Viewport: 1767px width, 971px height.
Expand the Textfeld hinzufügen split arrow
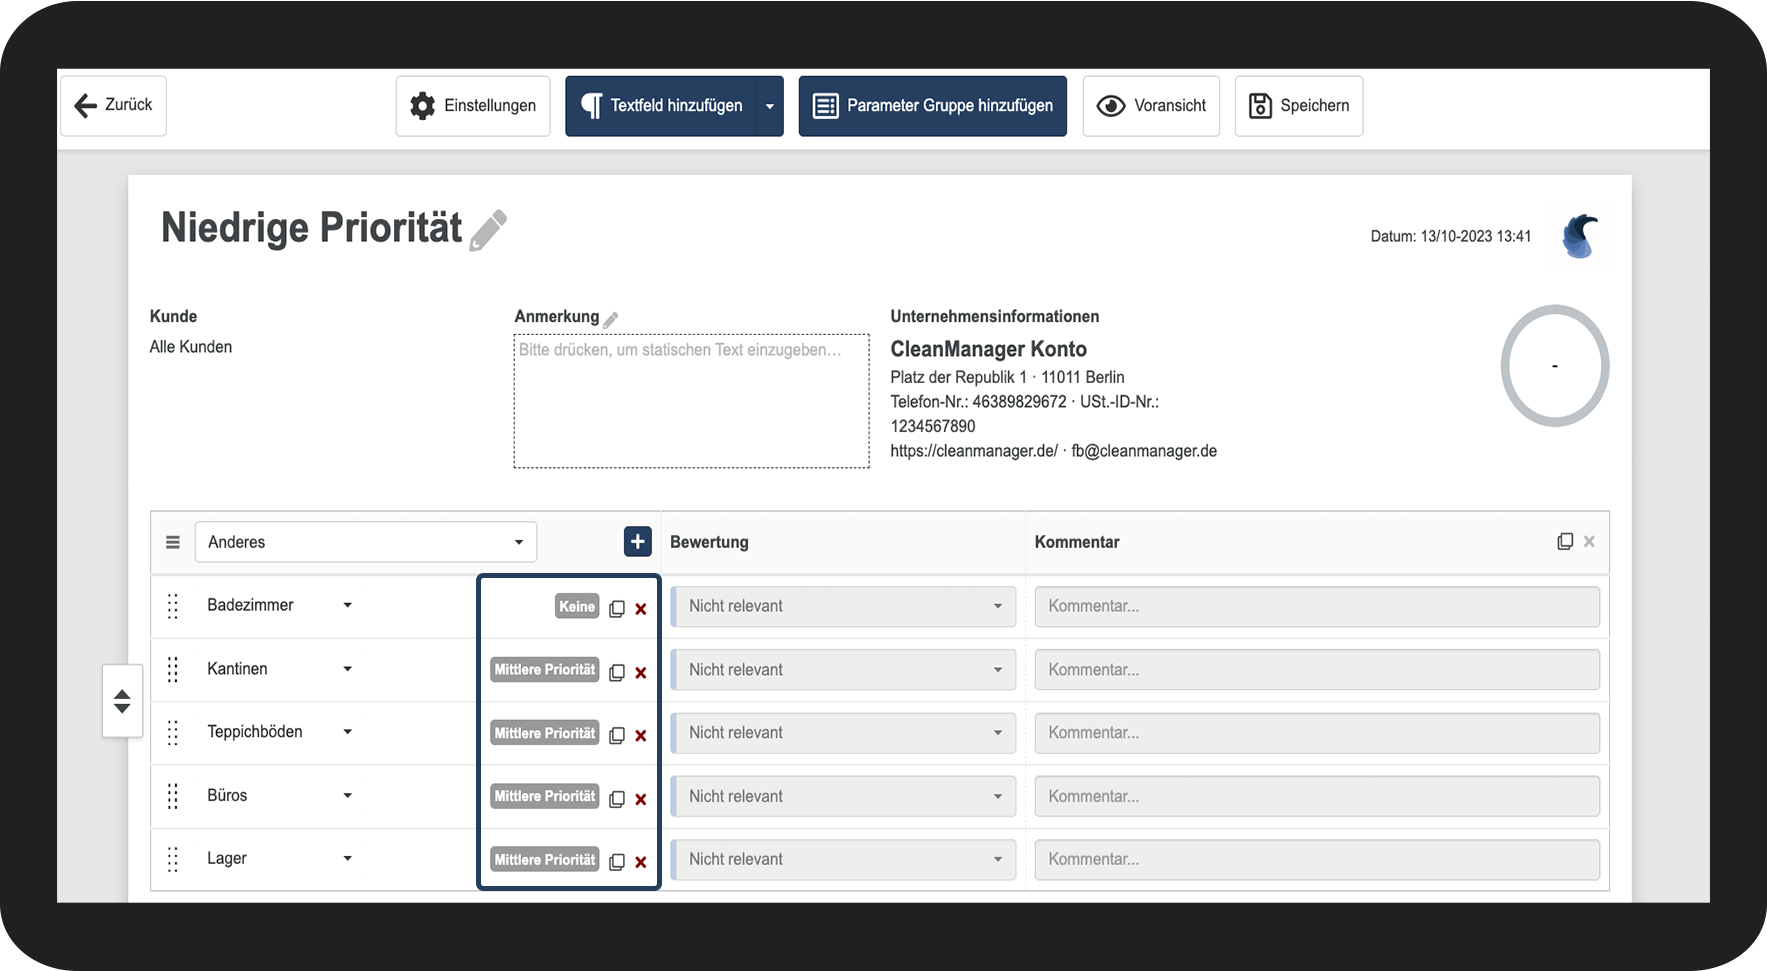(x=770, y=106)
